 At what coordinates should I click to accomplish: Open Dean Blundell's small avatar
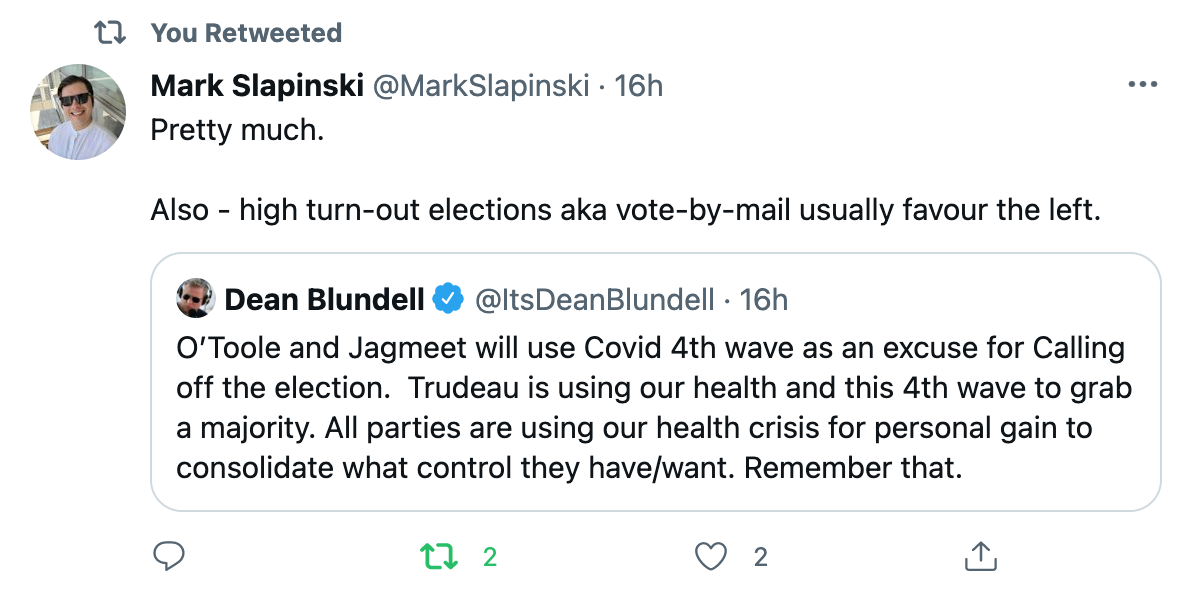click(196, 298)
